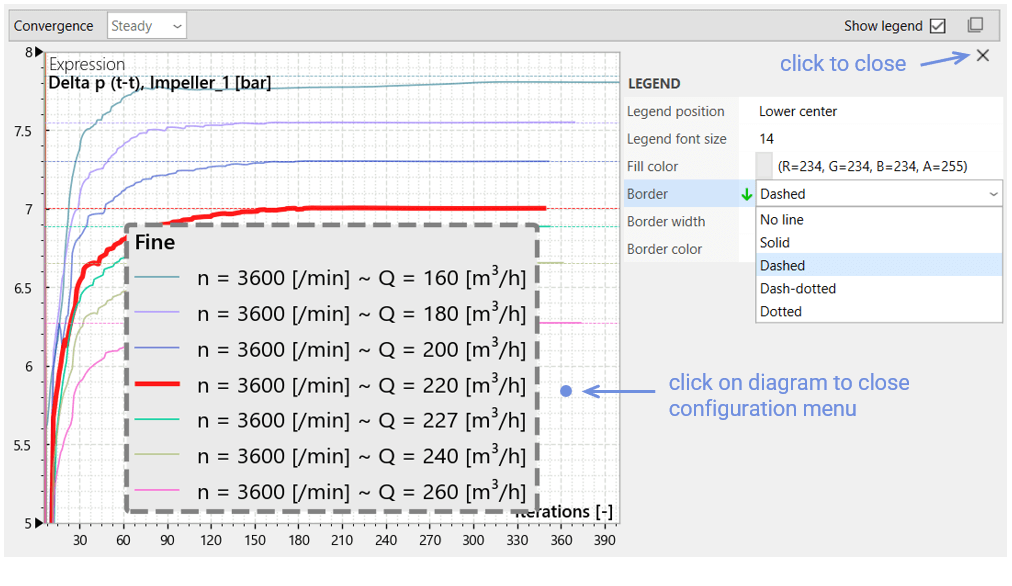The image size is (1012, 586).
Task: Edit the Legend font size value 14
Action: tap(767, 139)
